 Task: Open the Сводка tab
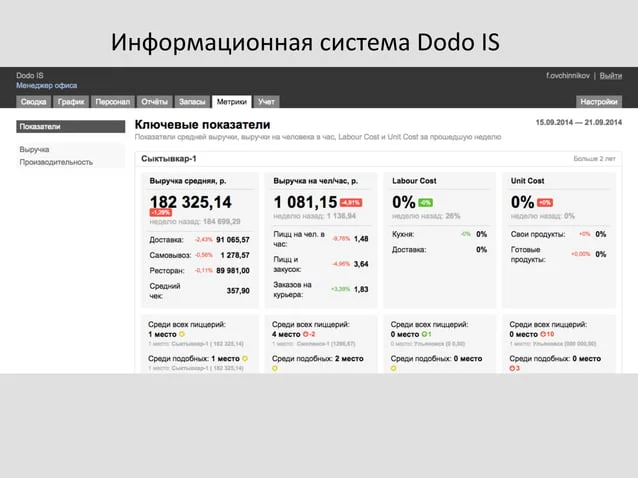coord(33,102)
